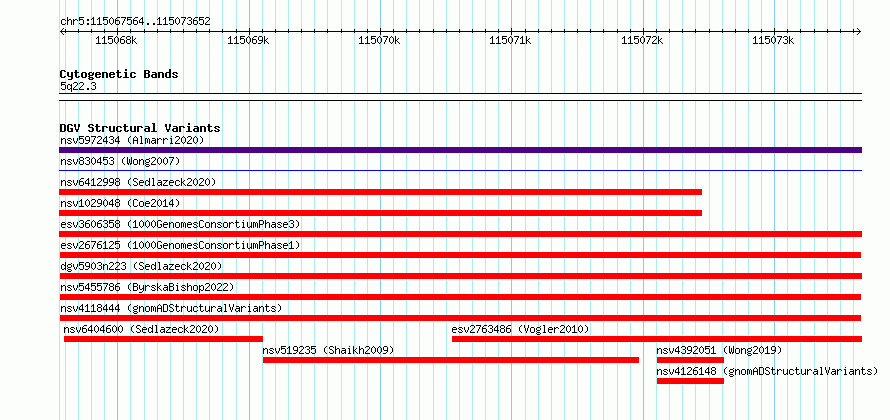Open the nsv5455786 (ByrskaBishop2022) label

pyautogui.click(x=147, y=287)
